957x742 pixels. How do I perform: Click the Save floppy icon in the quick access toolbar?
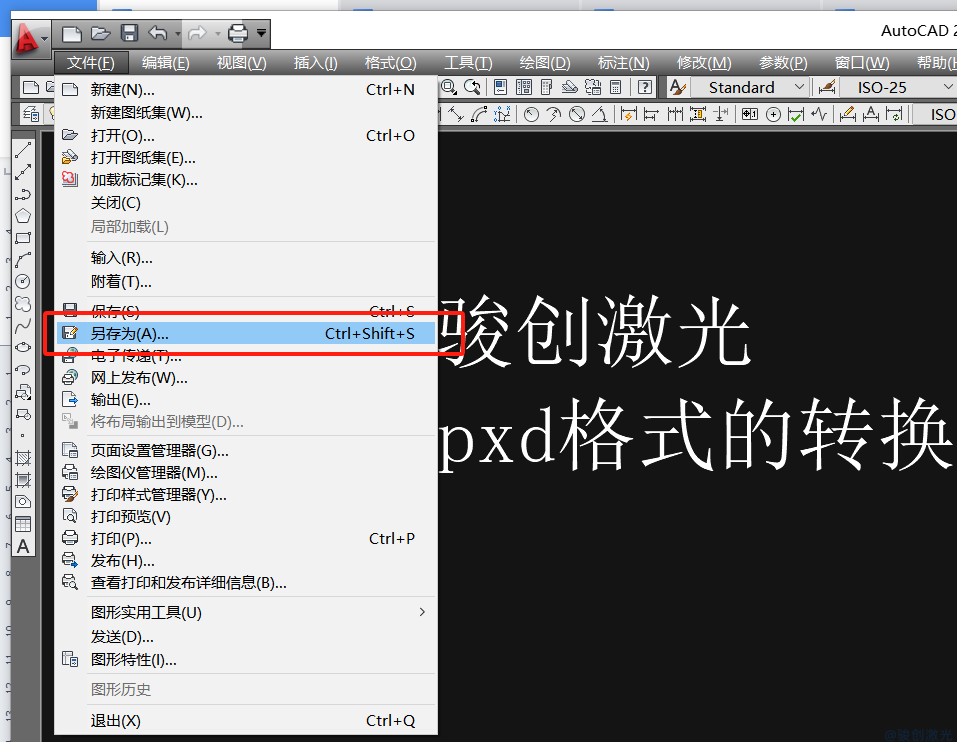129,33
